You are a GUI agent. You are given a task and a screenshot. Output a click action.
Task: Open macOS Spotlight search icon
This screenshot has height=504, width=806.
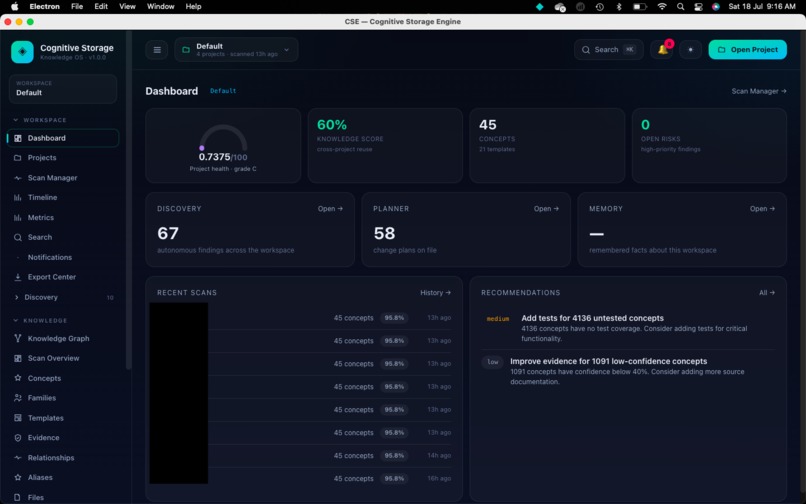click(x=681, y=7)
